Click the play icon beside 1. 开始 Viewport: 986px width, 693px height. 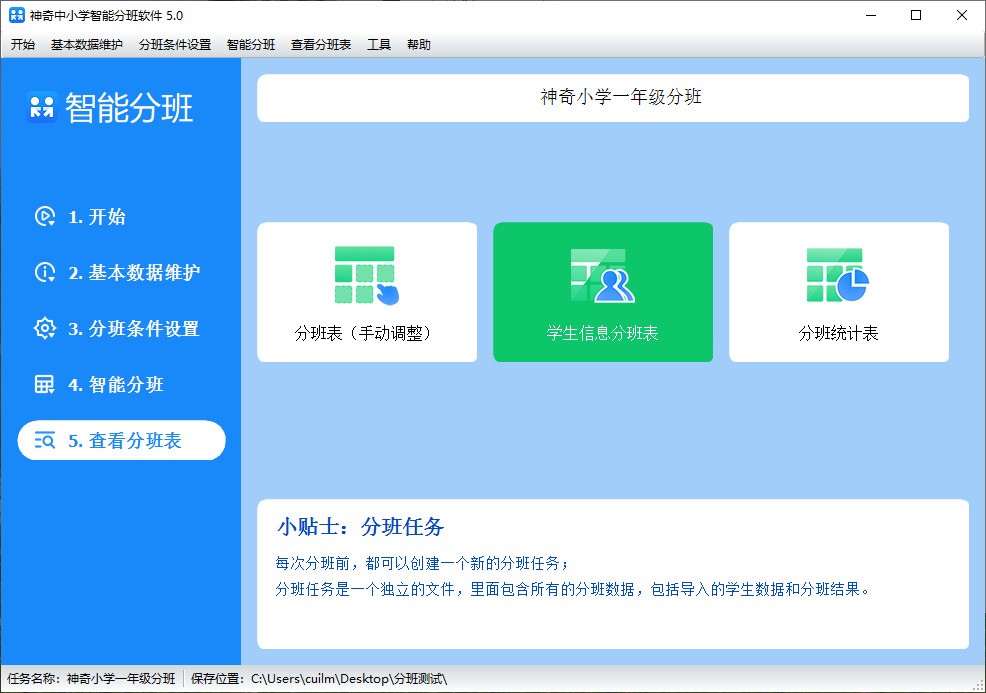pyautogui.click(x=45, y=216)
